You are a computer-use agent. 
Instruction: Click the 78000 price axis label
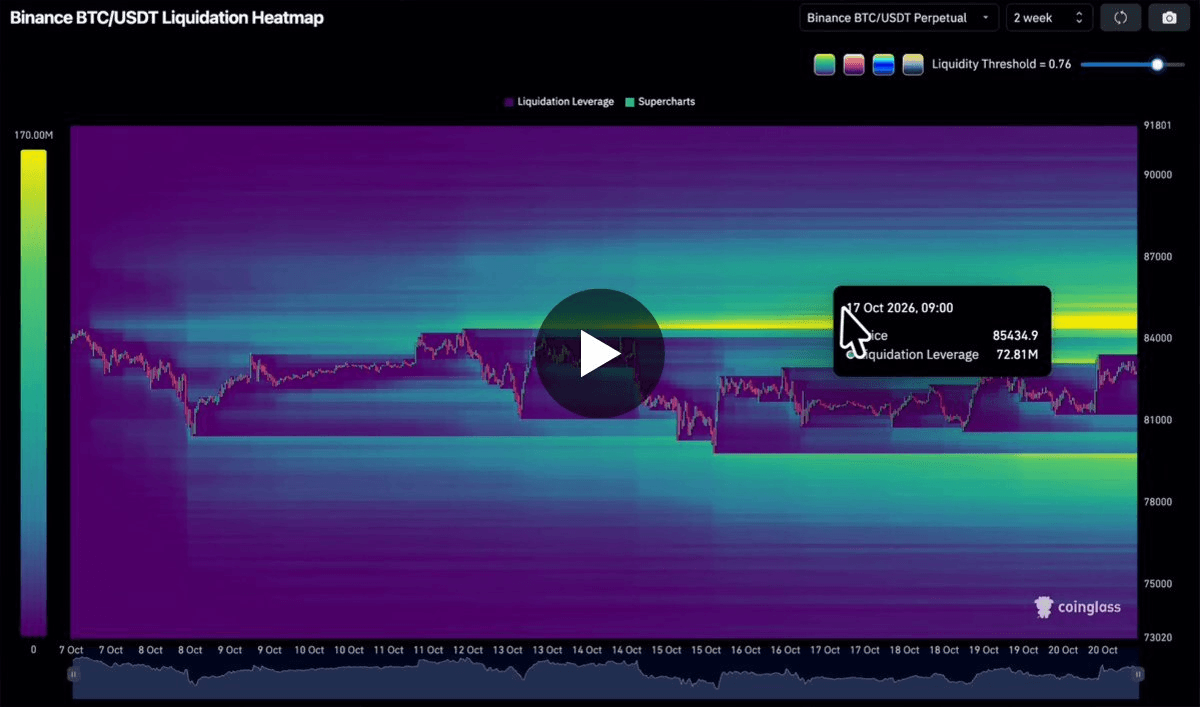(x=1158, y=502)
